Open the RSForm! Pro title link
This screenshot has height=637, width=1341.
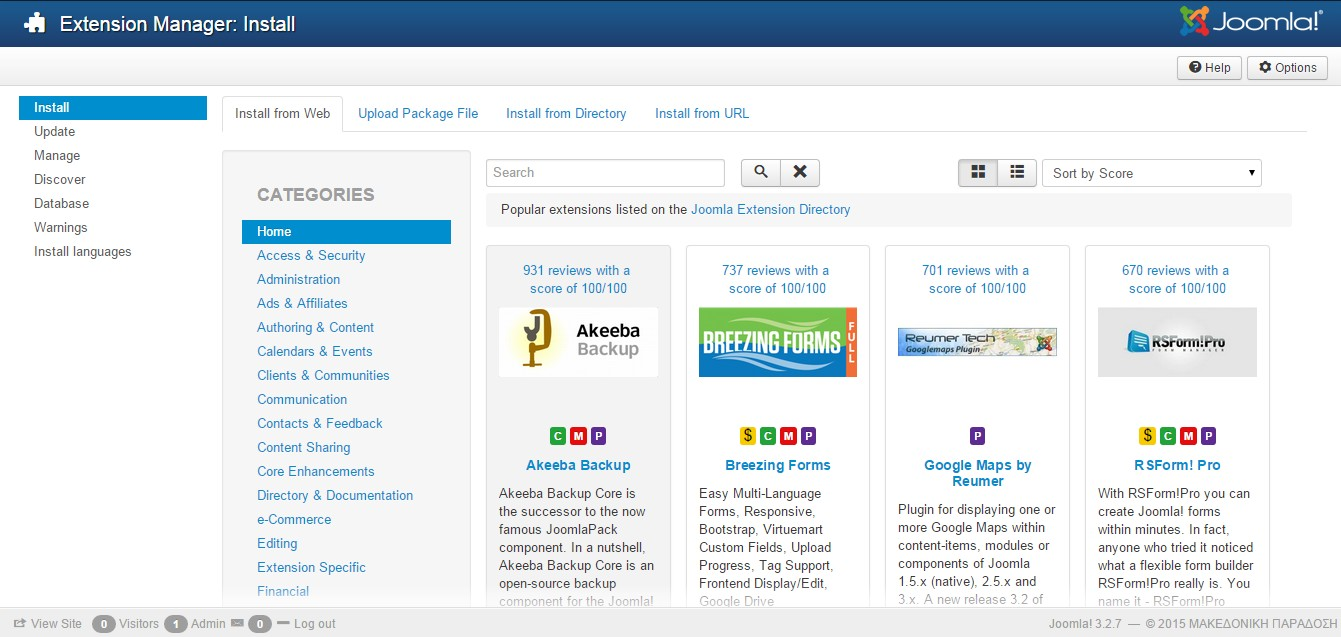[1177, 465]
